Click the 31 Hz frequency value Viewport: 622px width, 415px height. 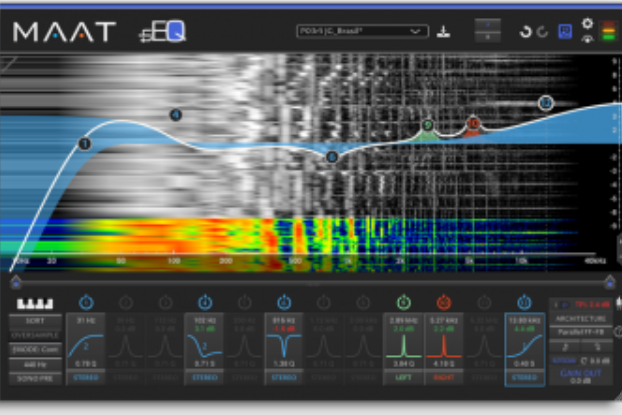86,320
